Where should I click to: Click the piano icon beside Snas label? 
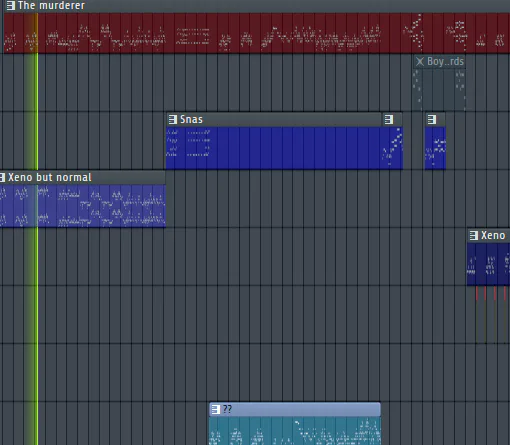[x=173, y=119]
